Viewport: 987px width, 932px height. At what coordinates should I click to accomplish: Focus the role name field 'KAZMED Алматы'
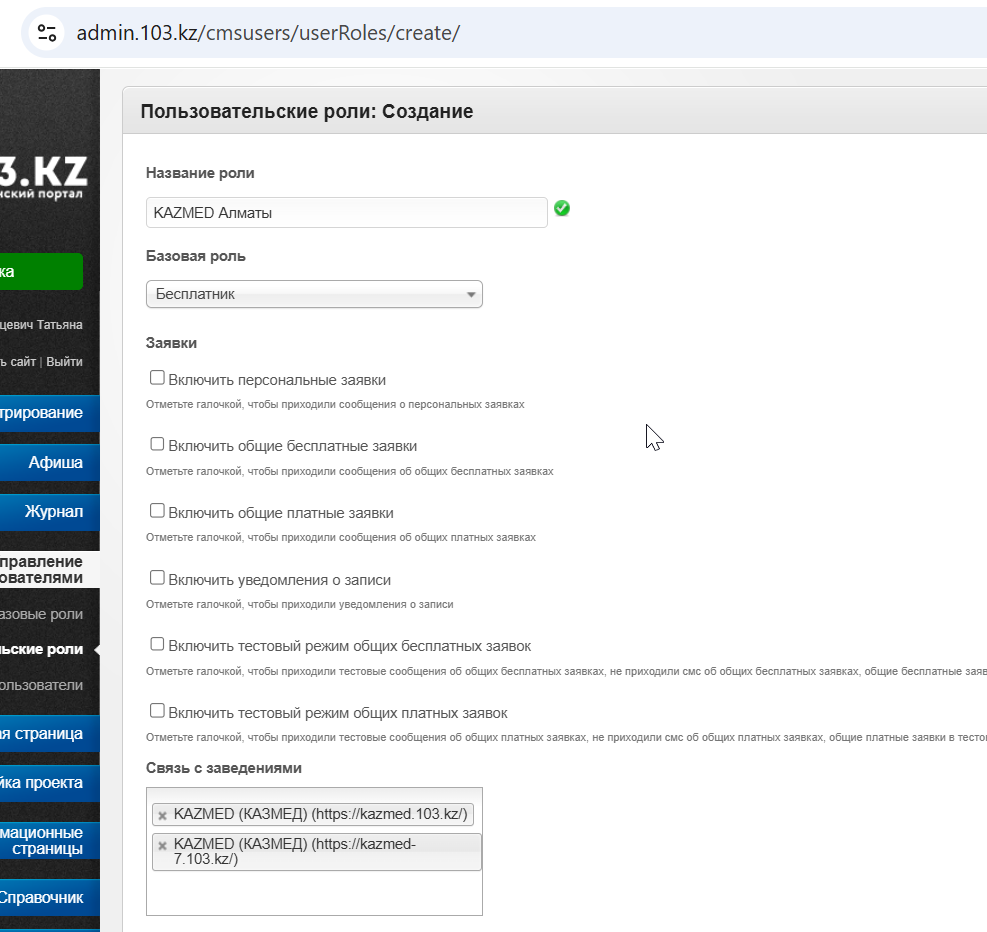pyautogui.click(x=346, y=213)
